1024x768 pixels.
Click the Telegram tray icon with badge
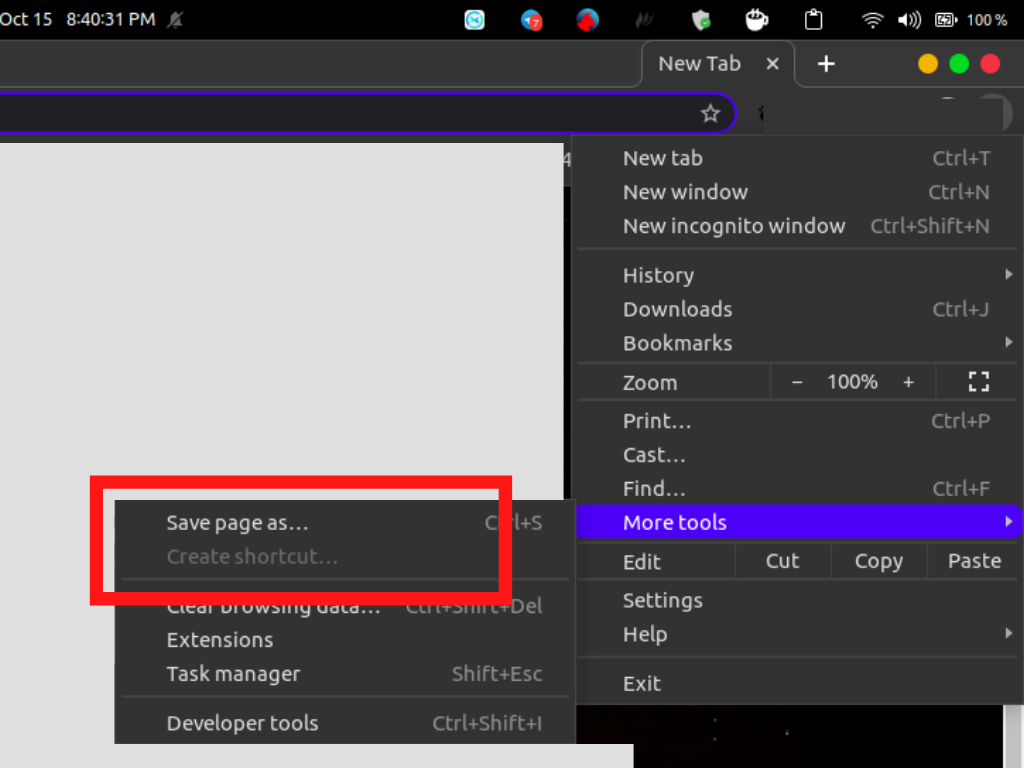click(532, 20)
